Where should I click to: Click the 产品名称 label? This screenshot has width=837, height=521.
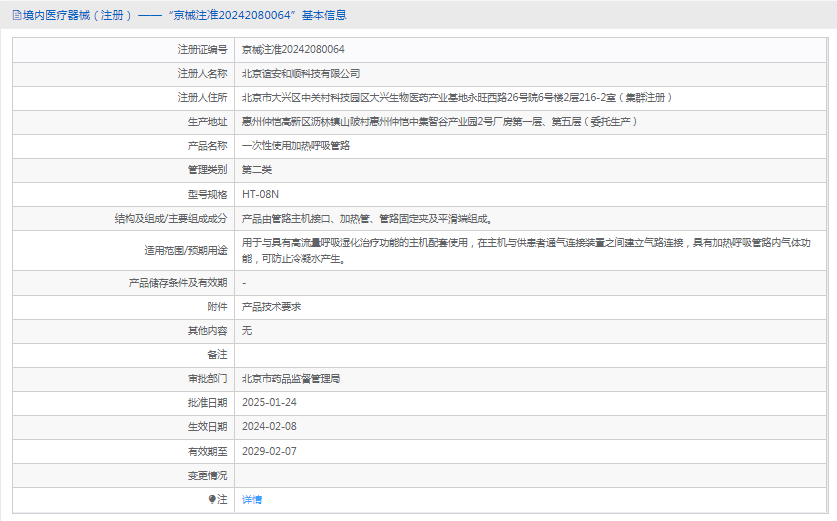207,146
